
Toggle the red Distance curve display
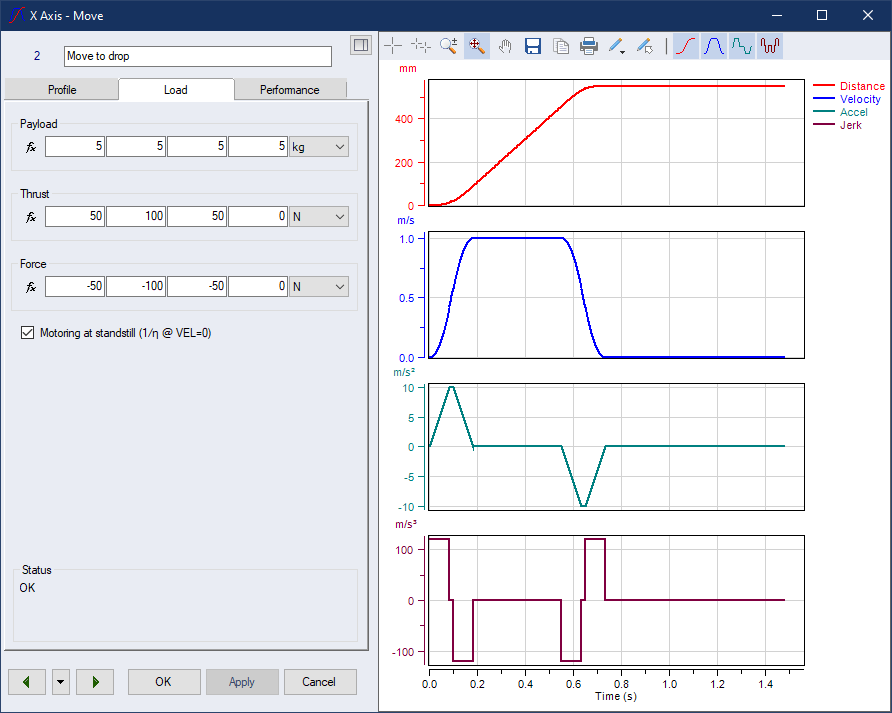pyautogui.click(x=686, y=45)
